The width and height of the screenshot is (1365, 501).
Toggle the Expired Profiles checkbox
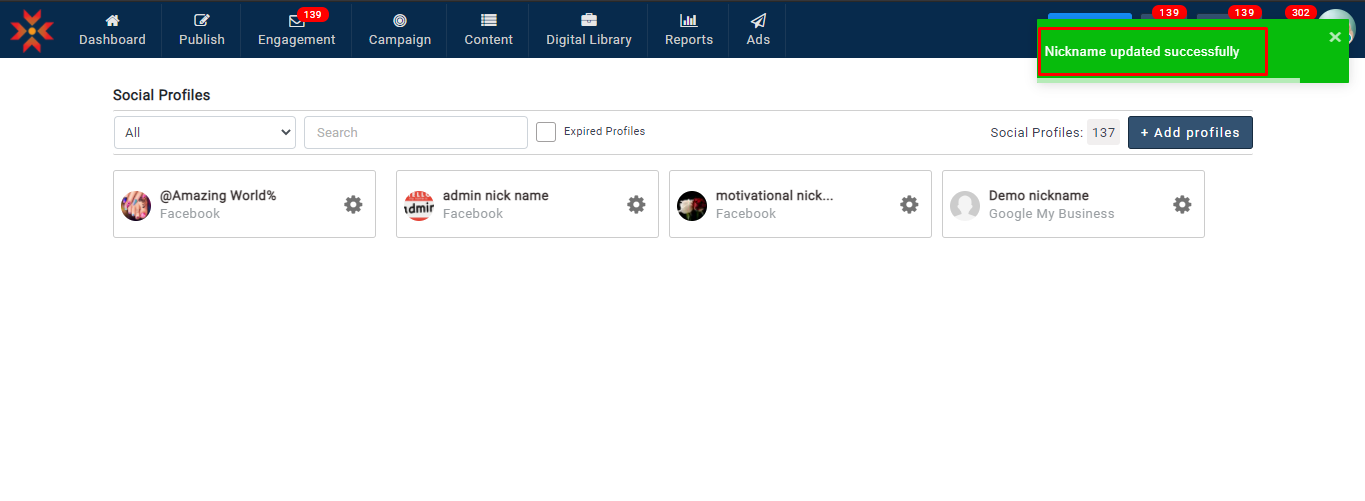[546, 132]
